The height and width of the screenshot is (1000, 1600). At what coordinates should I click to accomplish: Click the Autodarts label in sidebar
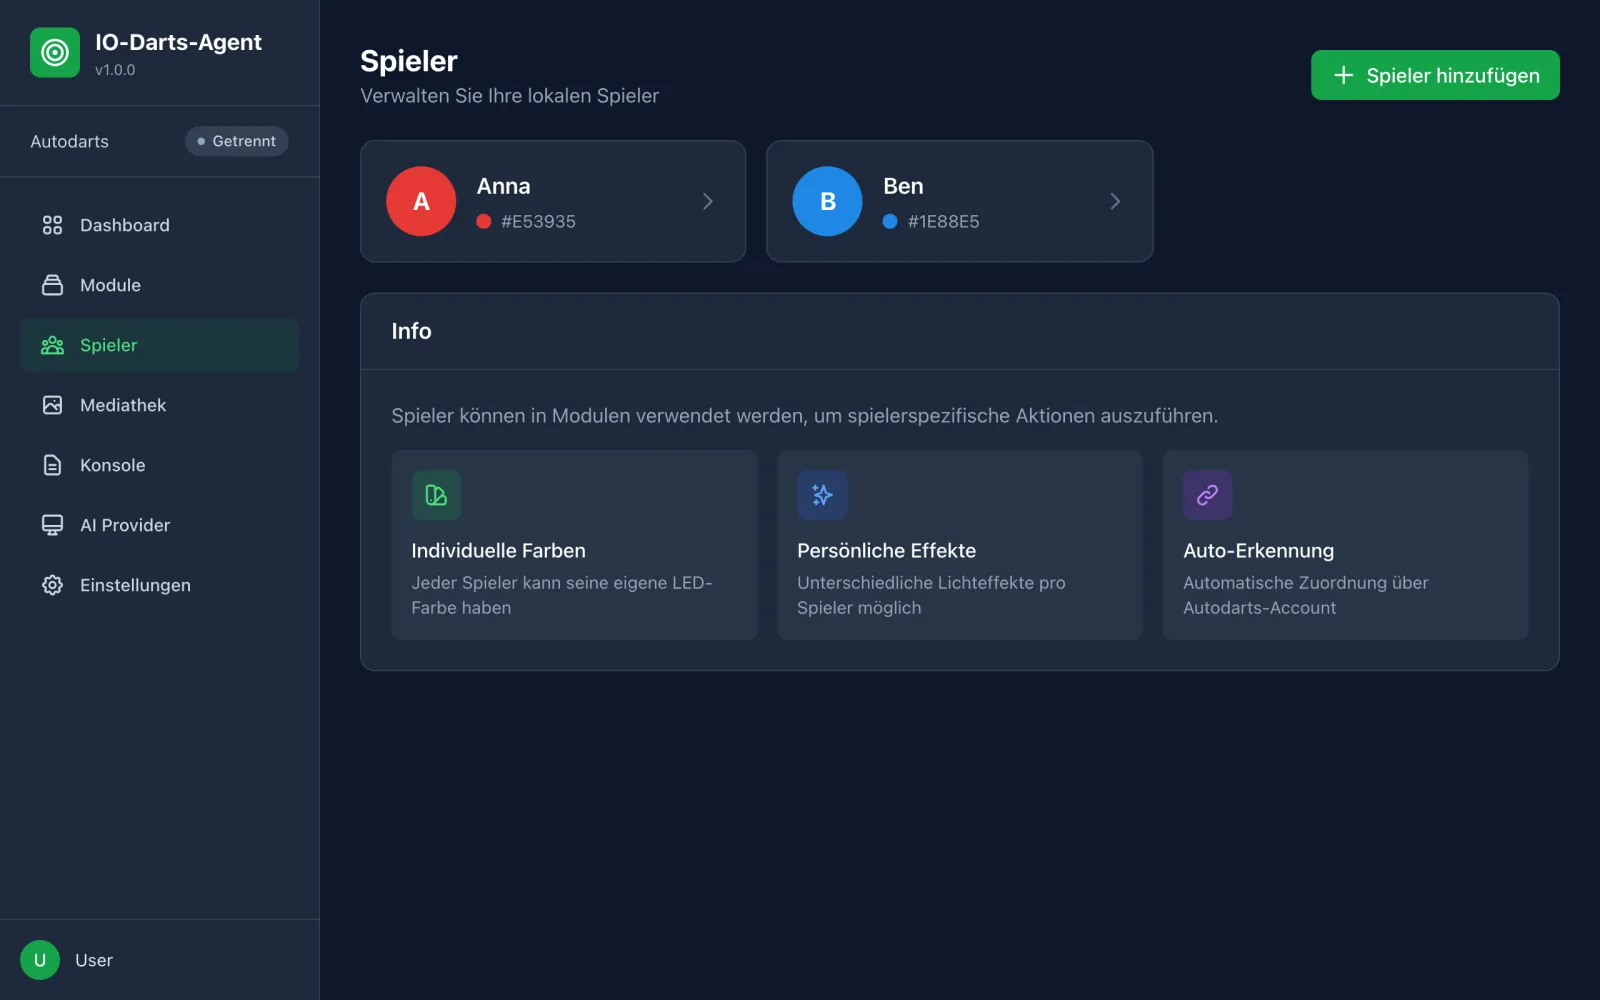[x=69, y=141]
